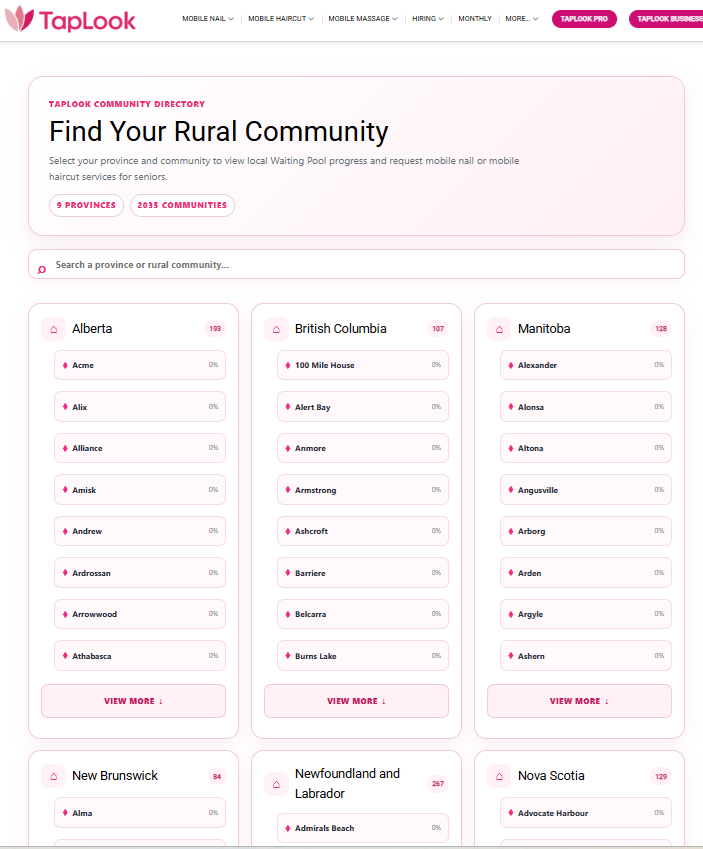Click the diamond marker beside Ashern

[x=511, y=656]
